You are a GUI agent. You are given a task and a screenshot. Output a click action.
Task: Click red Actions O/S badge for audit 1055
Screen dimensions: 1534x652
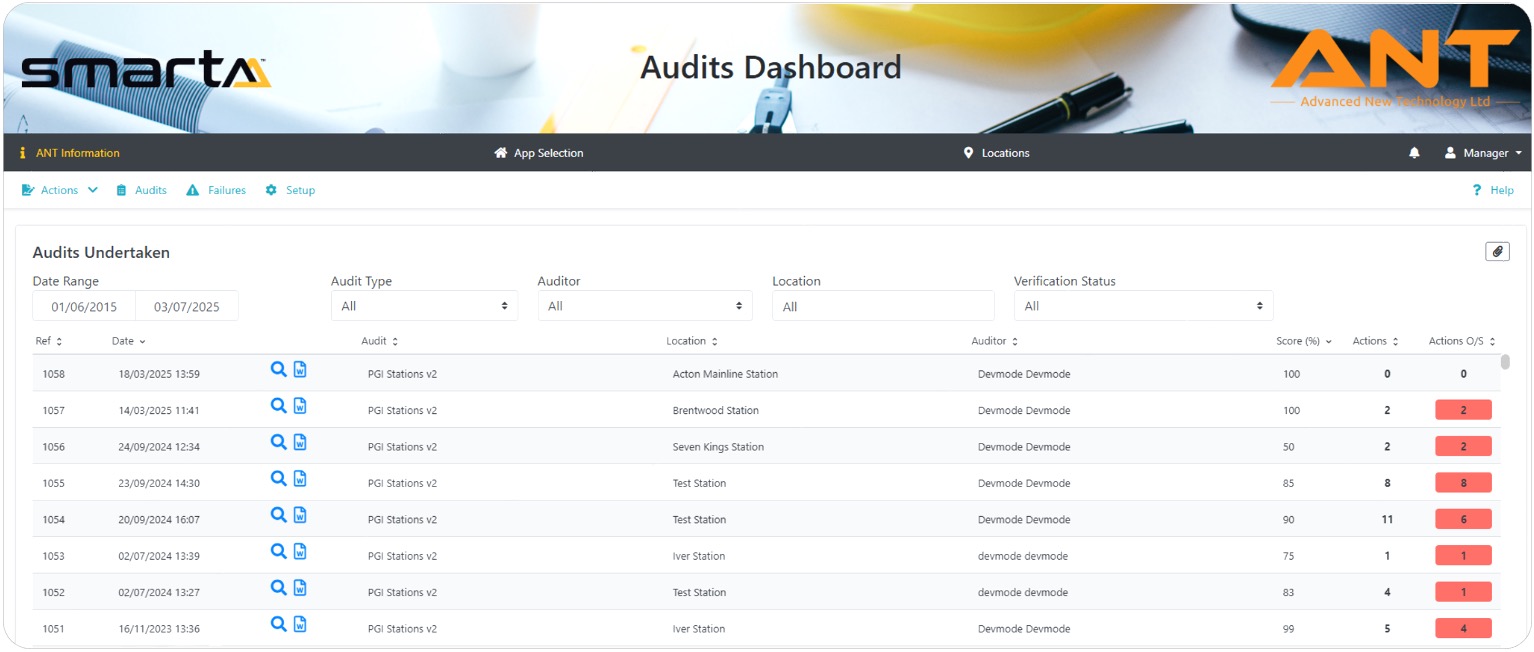coord(1462,483)
